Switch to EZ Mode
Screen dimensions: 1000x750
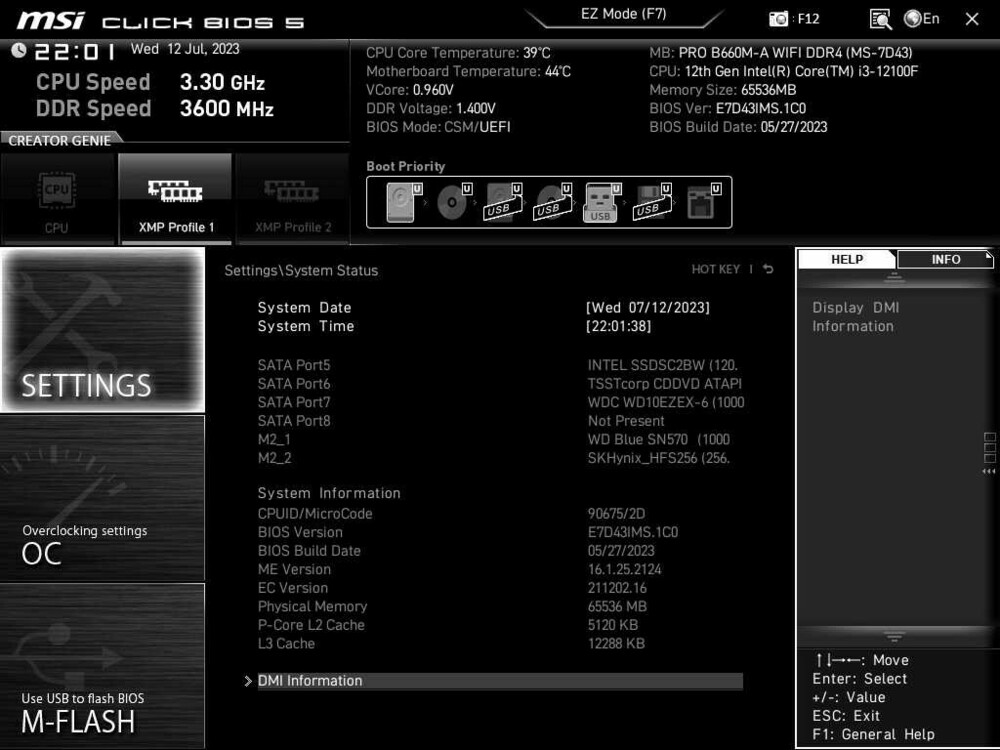pyautogui.click(x=624, y=13)
